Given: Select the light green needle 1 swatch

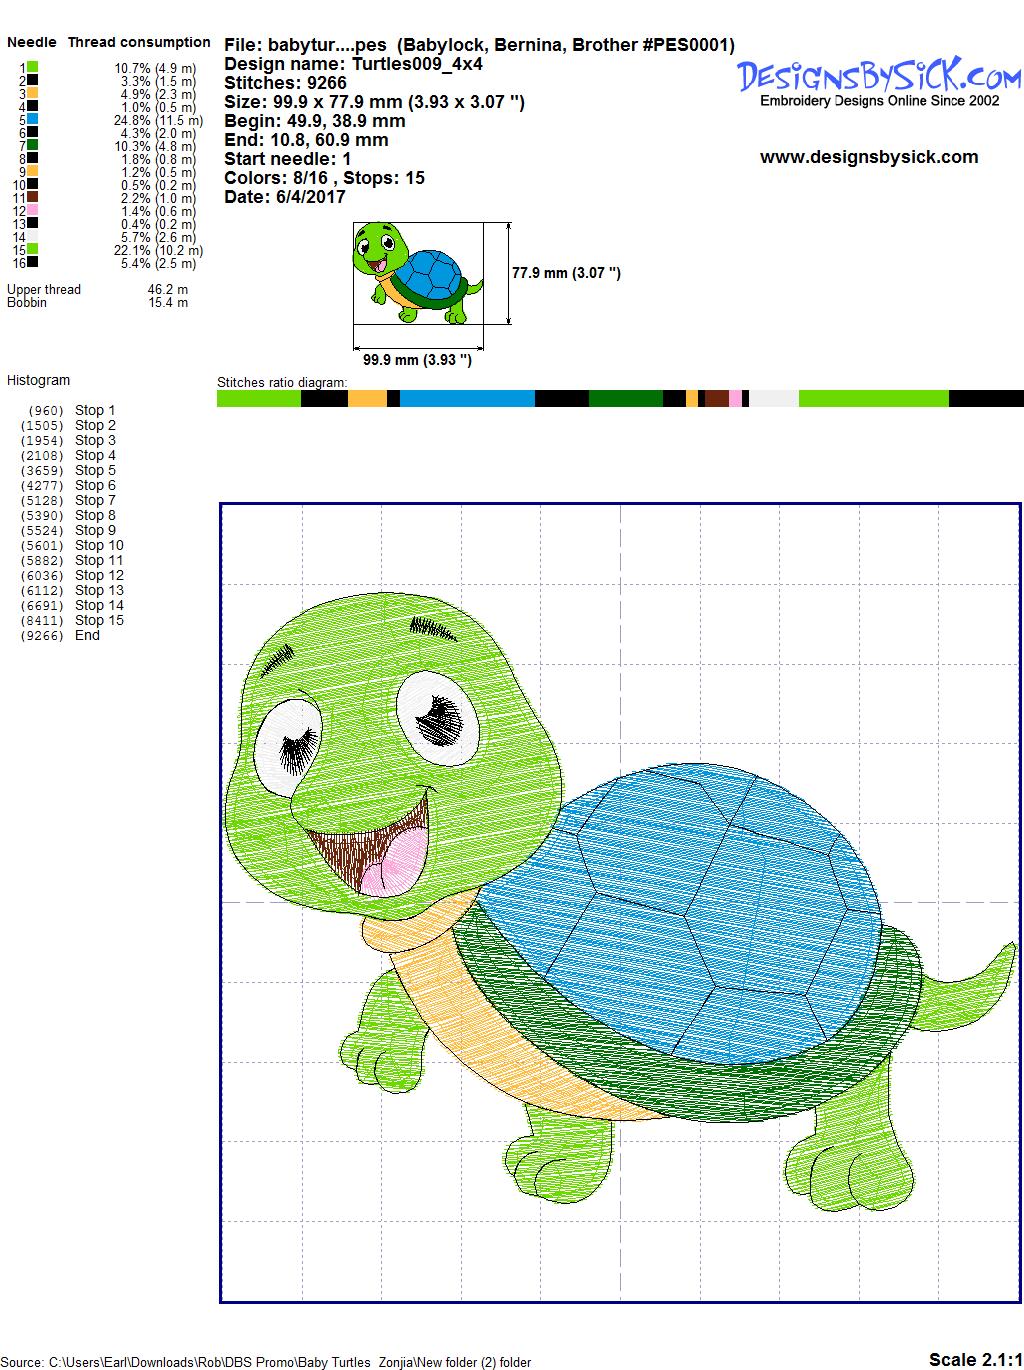Looking at the screenshot, I should pyautogui.click(x=33, y=67).
